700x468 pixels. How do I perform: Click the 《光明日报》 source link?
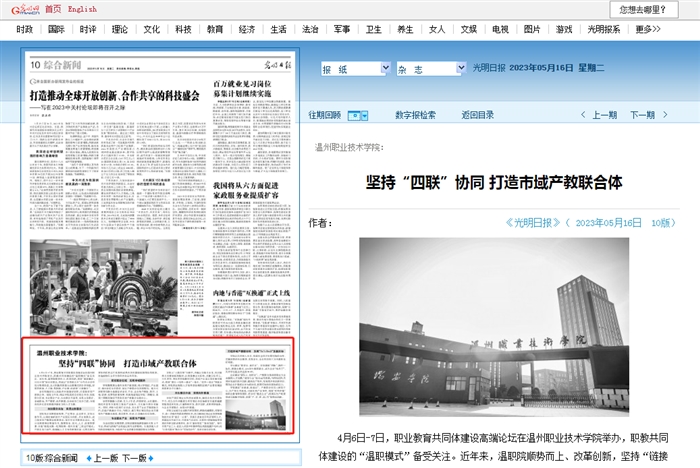click(x=536, y=222)
